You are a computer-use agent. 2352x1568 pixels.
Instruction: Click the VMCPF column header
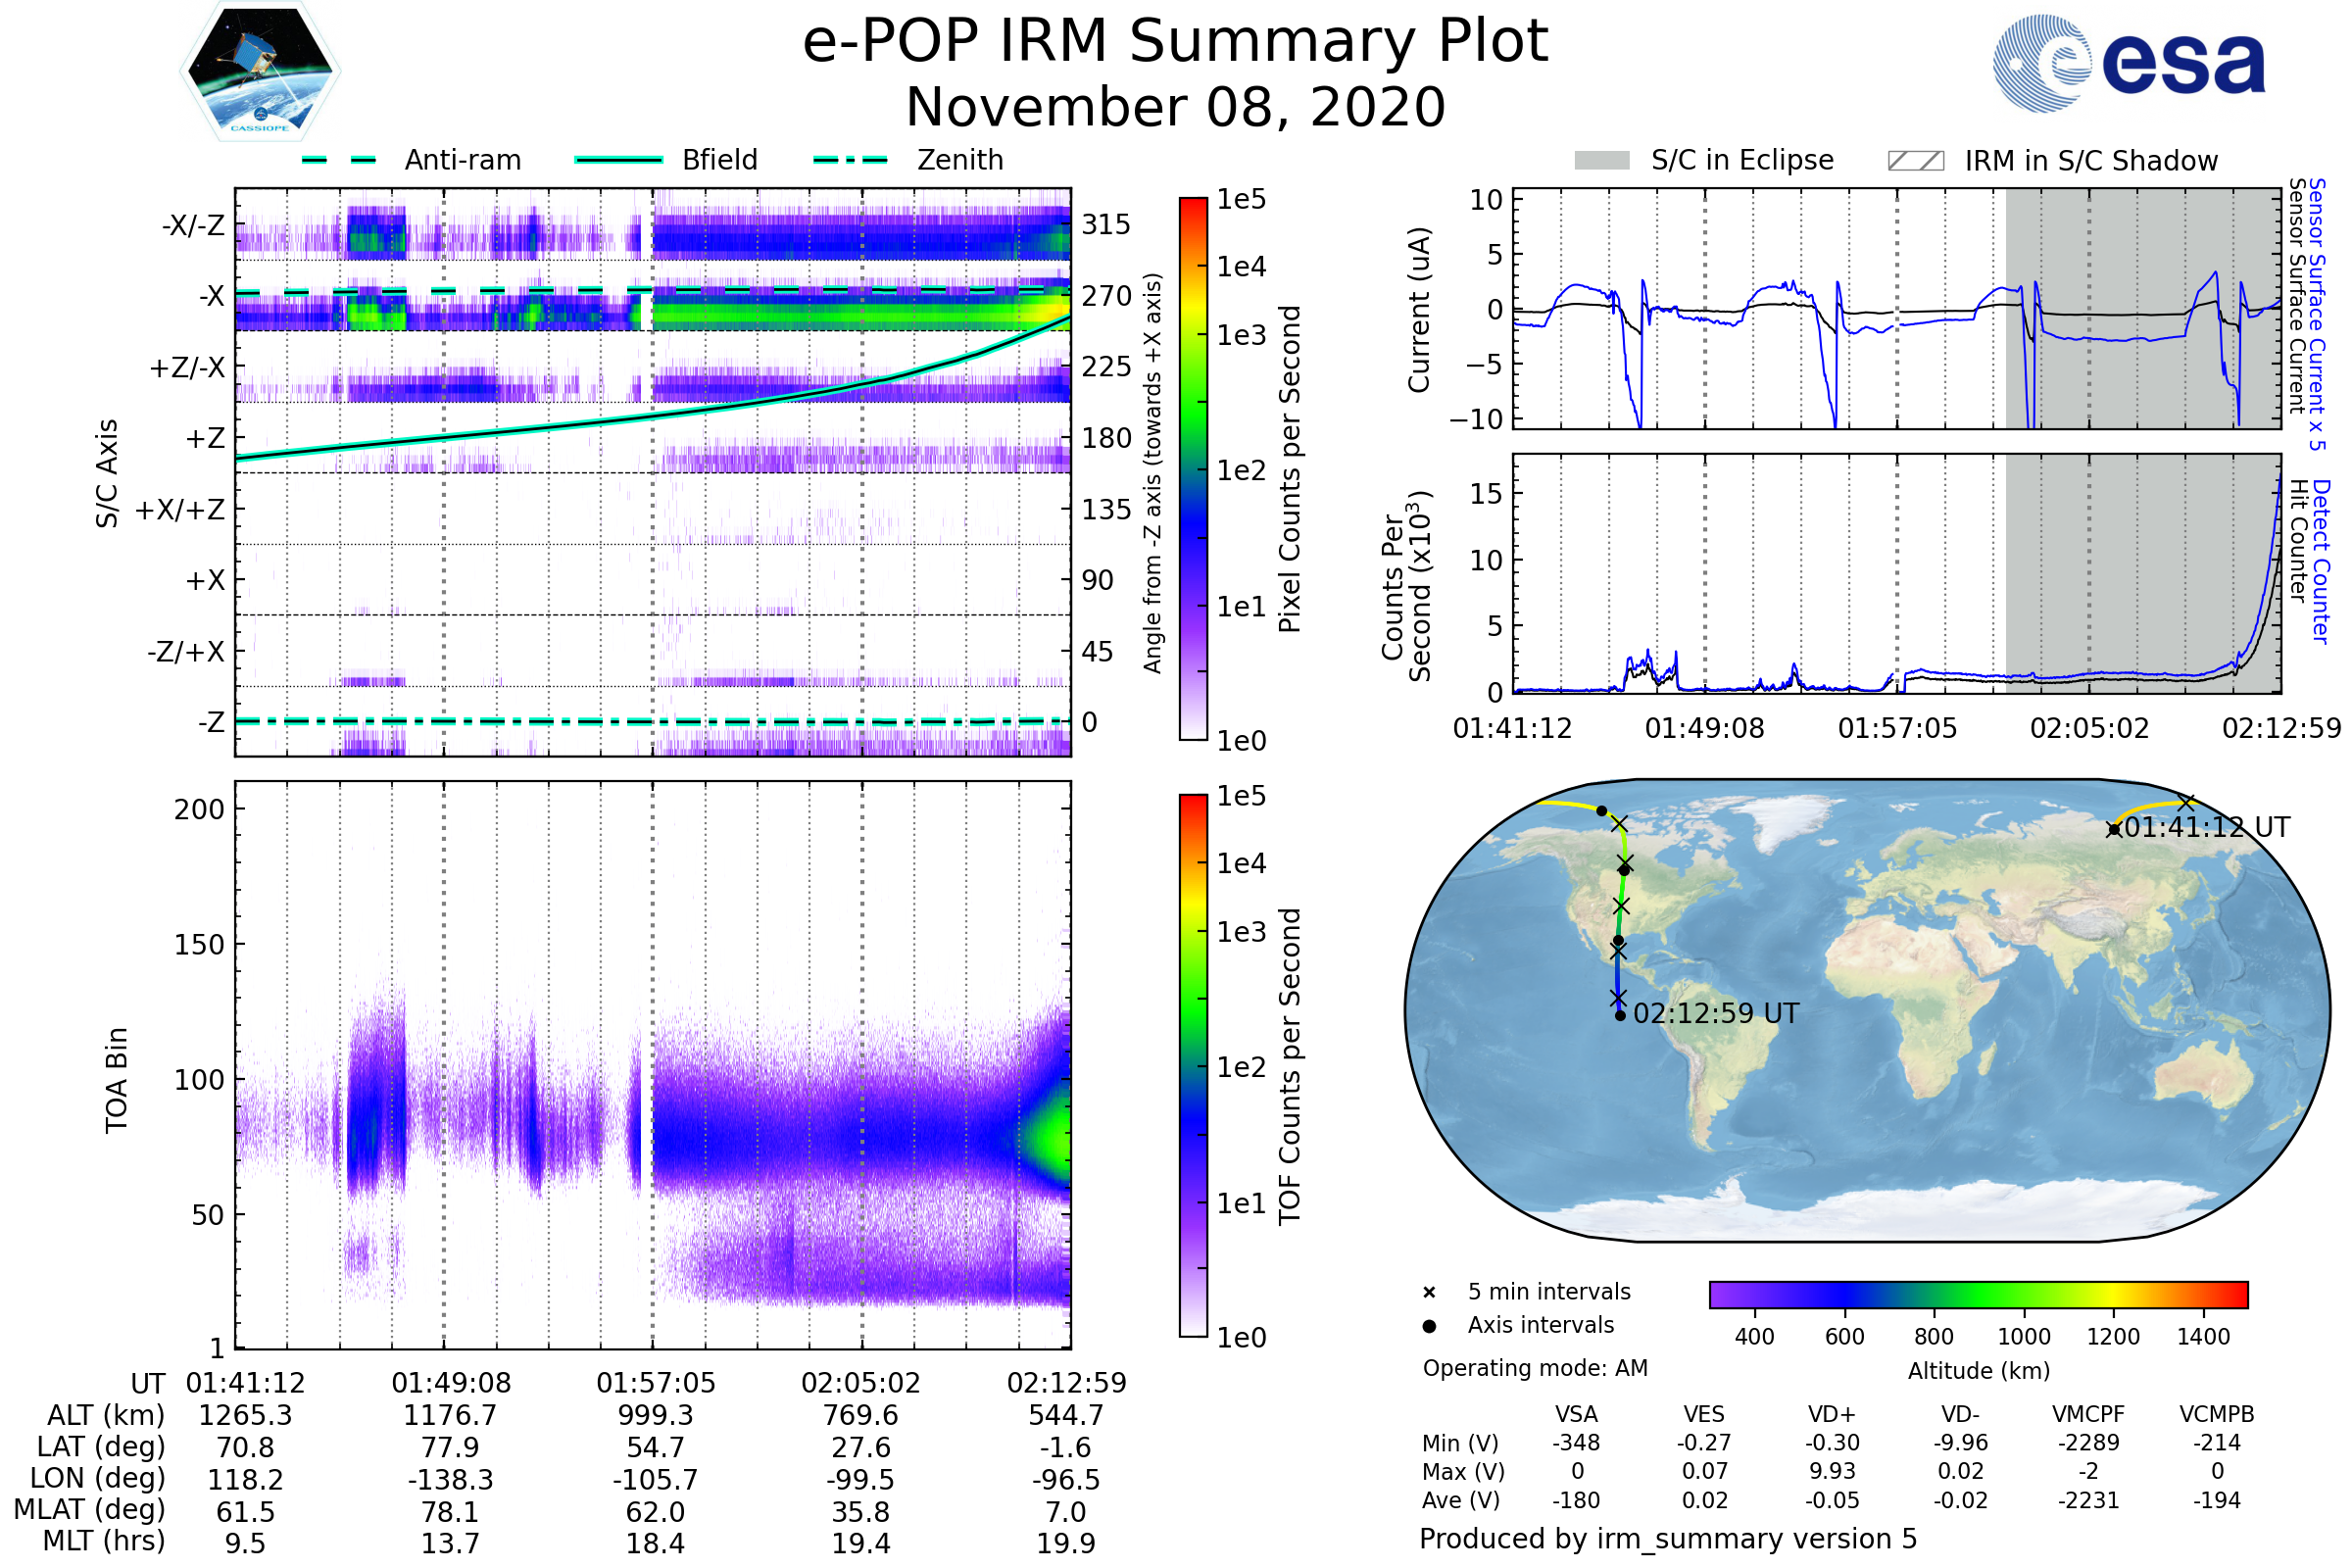click(x=2087, y=1414)
